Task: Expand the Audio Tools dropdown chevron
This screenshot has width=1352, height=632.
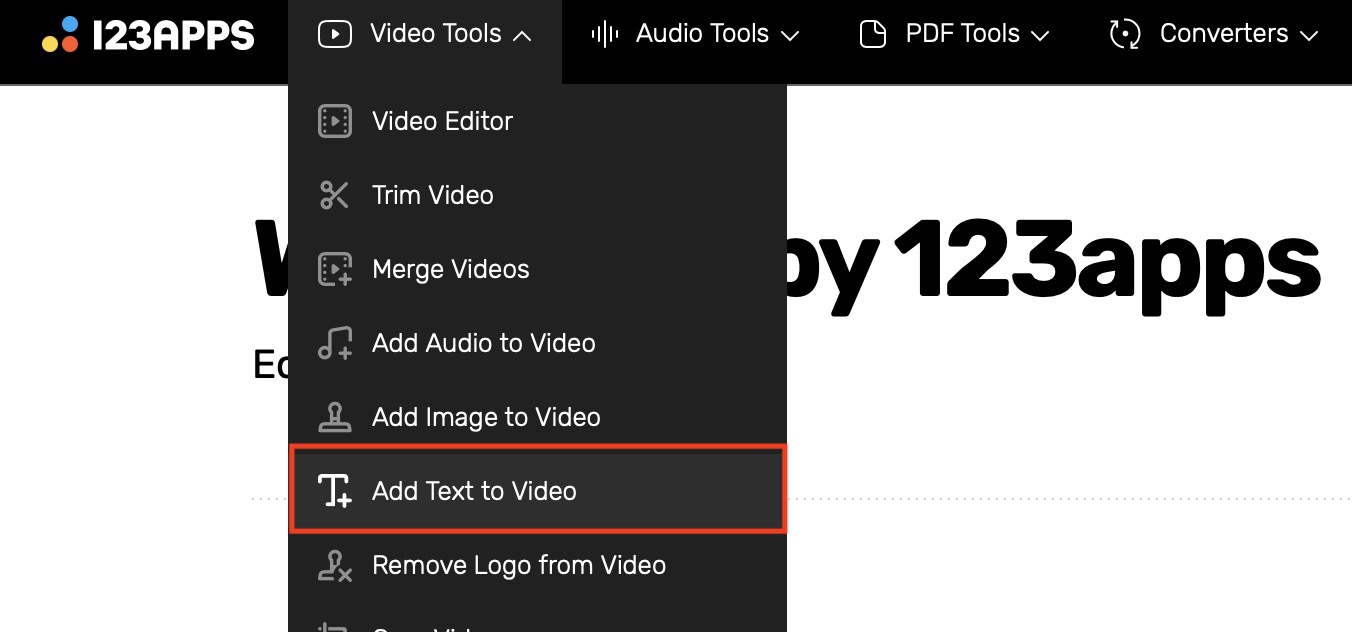Action: (790, 35)
